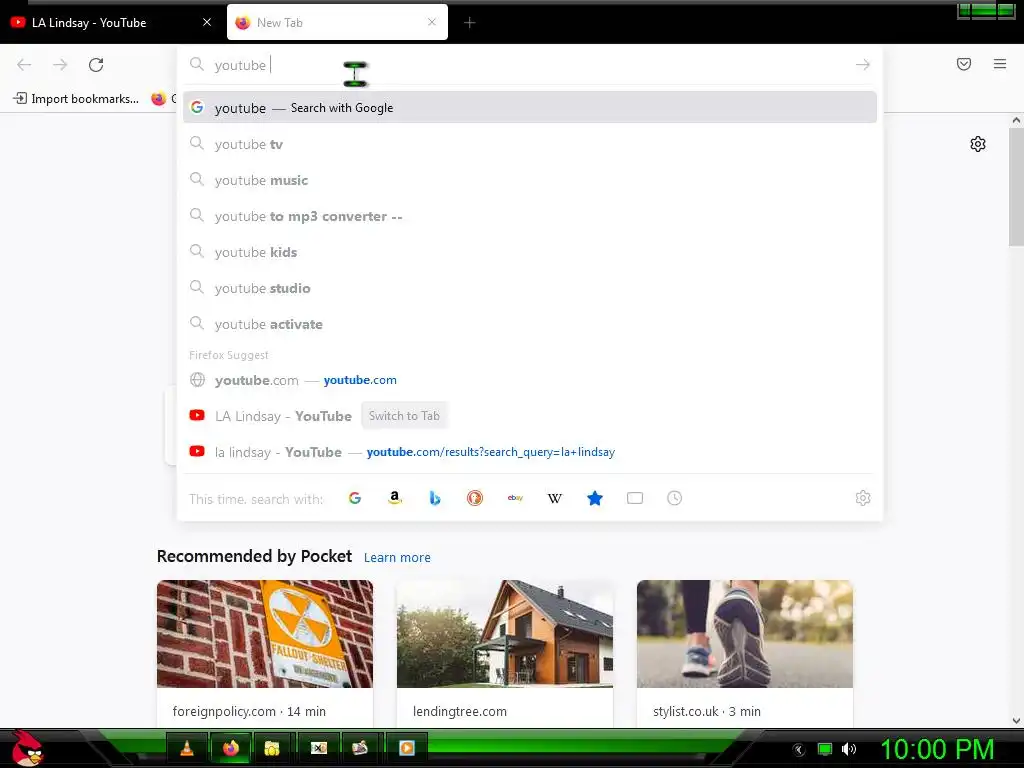Image resolution: width=1024 pixels, height=768 pixels.
Task: Click the page vertical scrollbar thumb
Action: click(x=1016, y=188)
